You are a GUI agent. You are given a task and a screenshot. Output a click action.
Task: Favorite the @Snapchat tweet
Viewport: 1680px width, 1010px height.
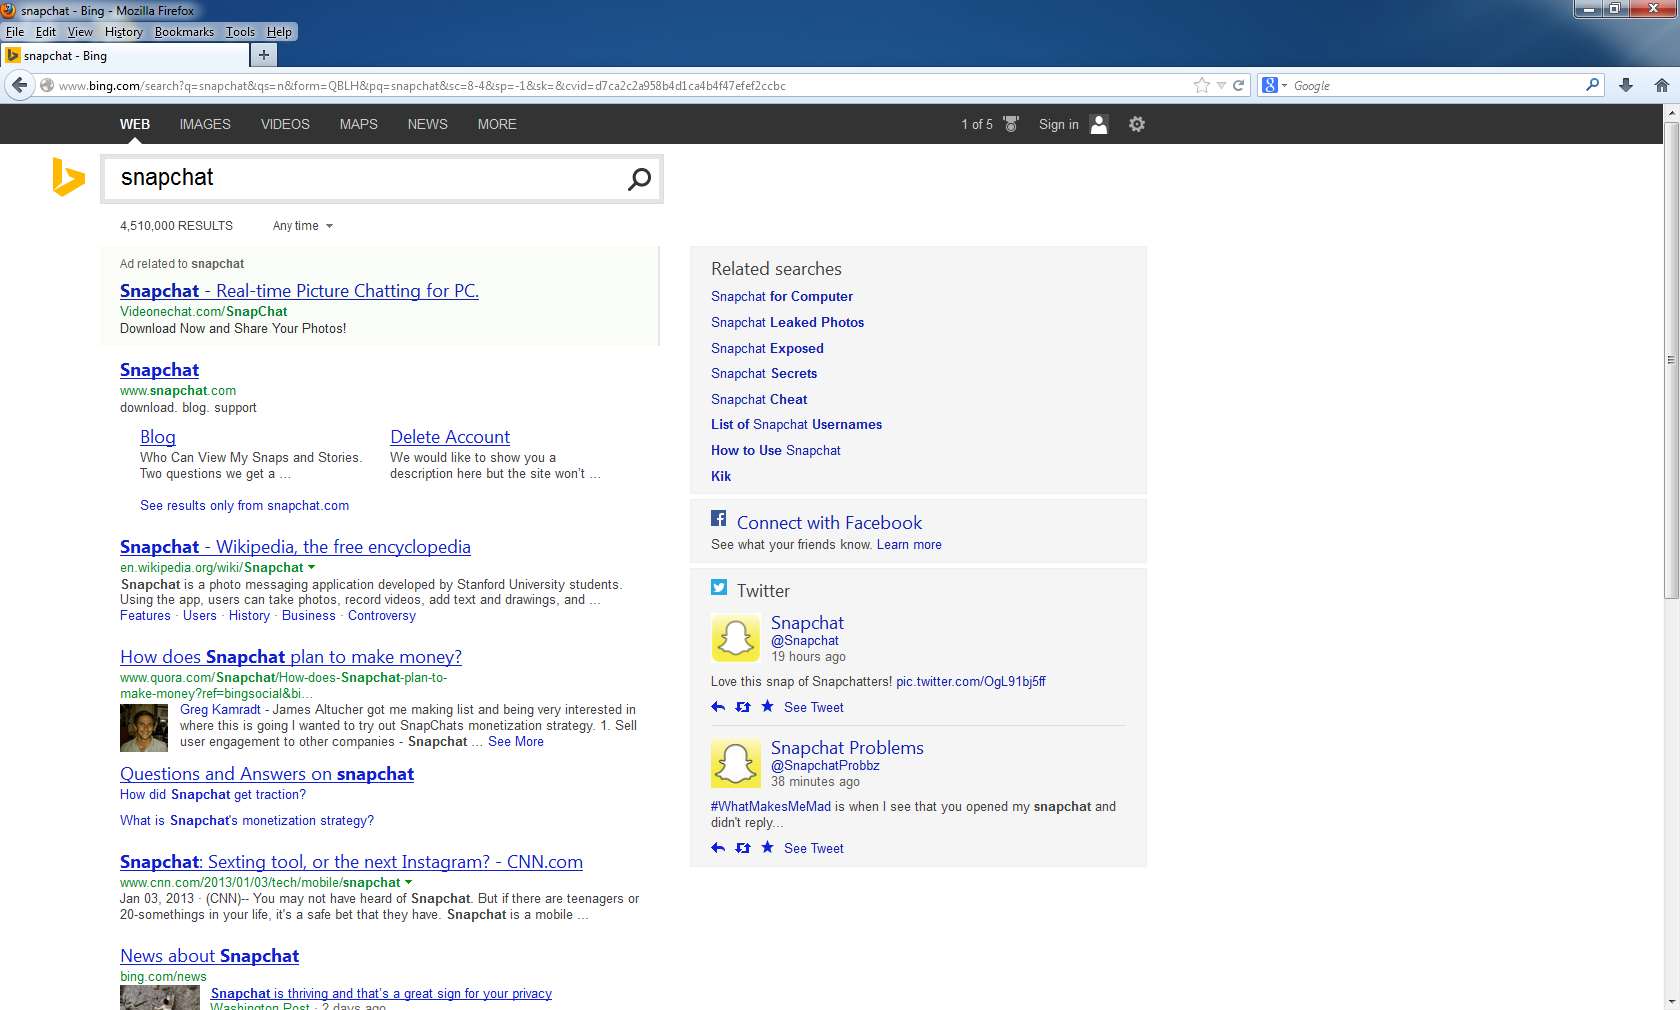(767, 706)
